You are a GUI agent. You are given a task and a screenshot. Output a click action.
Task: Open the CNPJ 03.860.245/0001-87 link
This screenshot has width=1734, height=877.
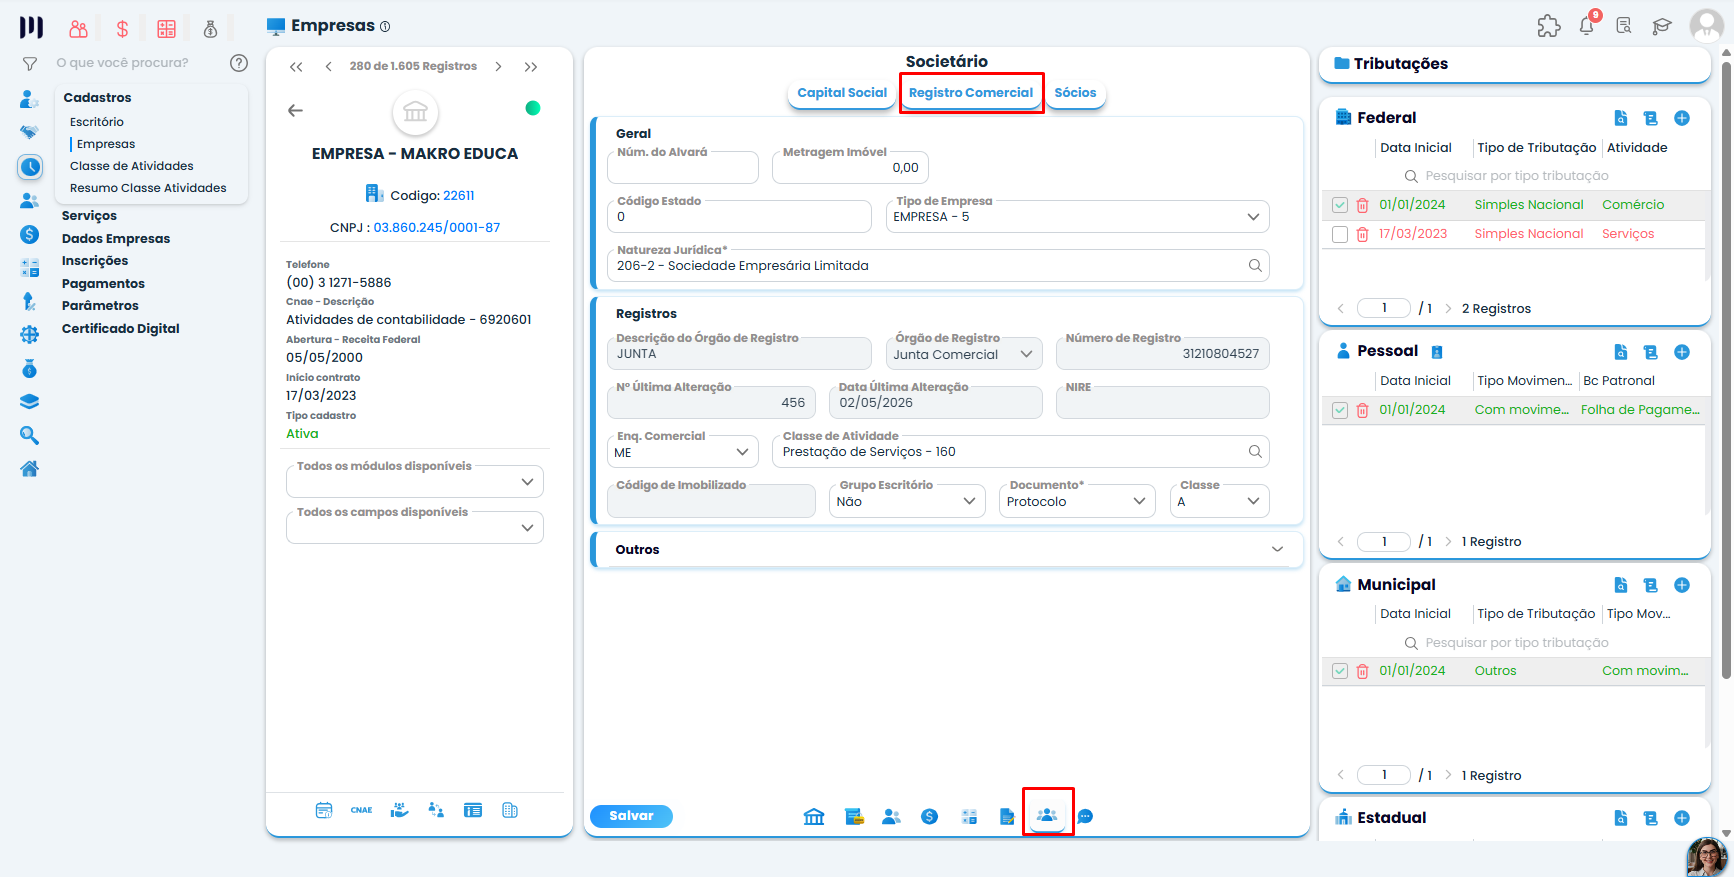(437, 228)
